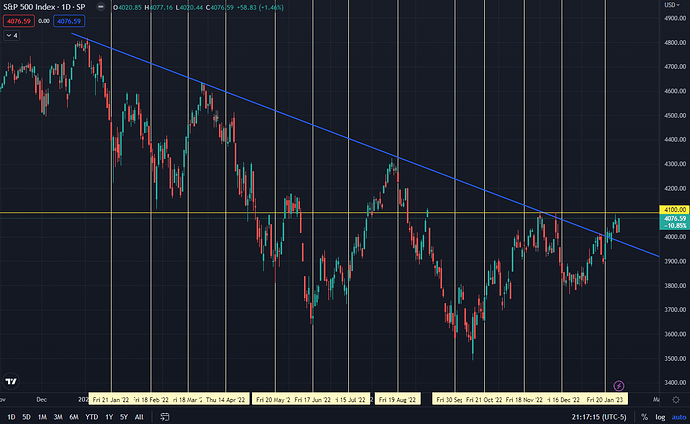
Task: Open the TradingView logo in chart corner
Action: pos(11,381)
